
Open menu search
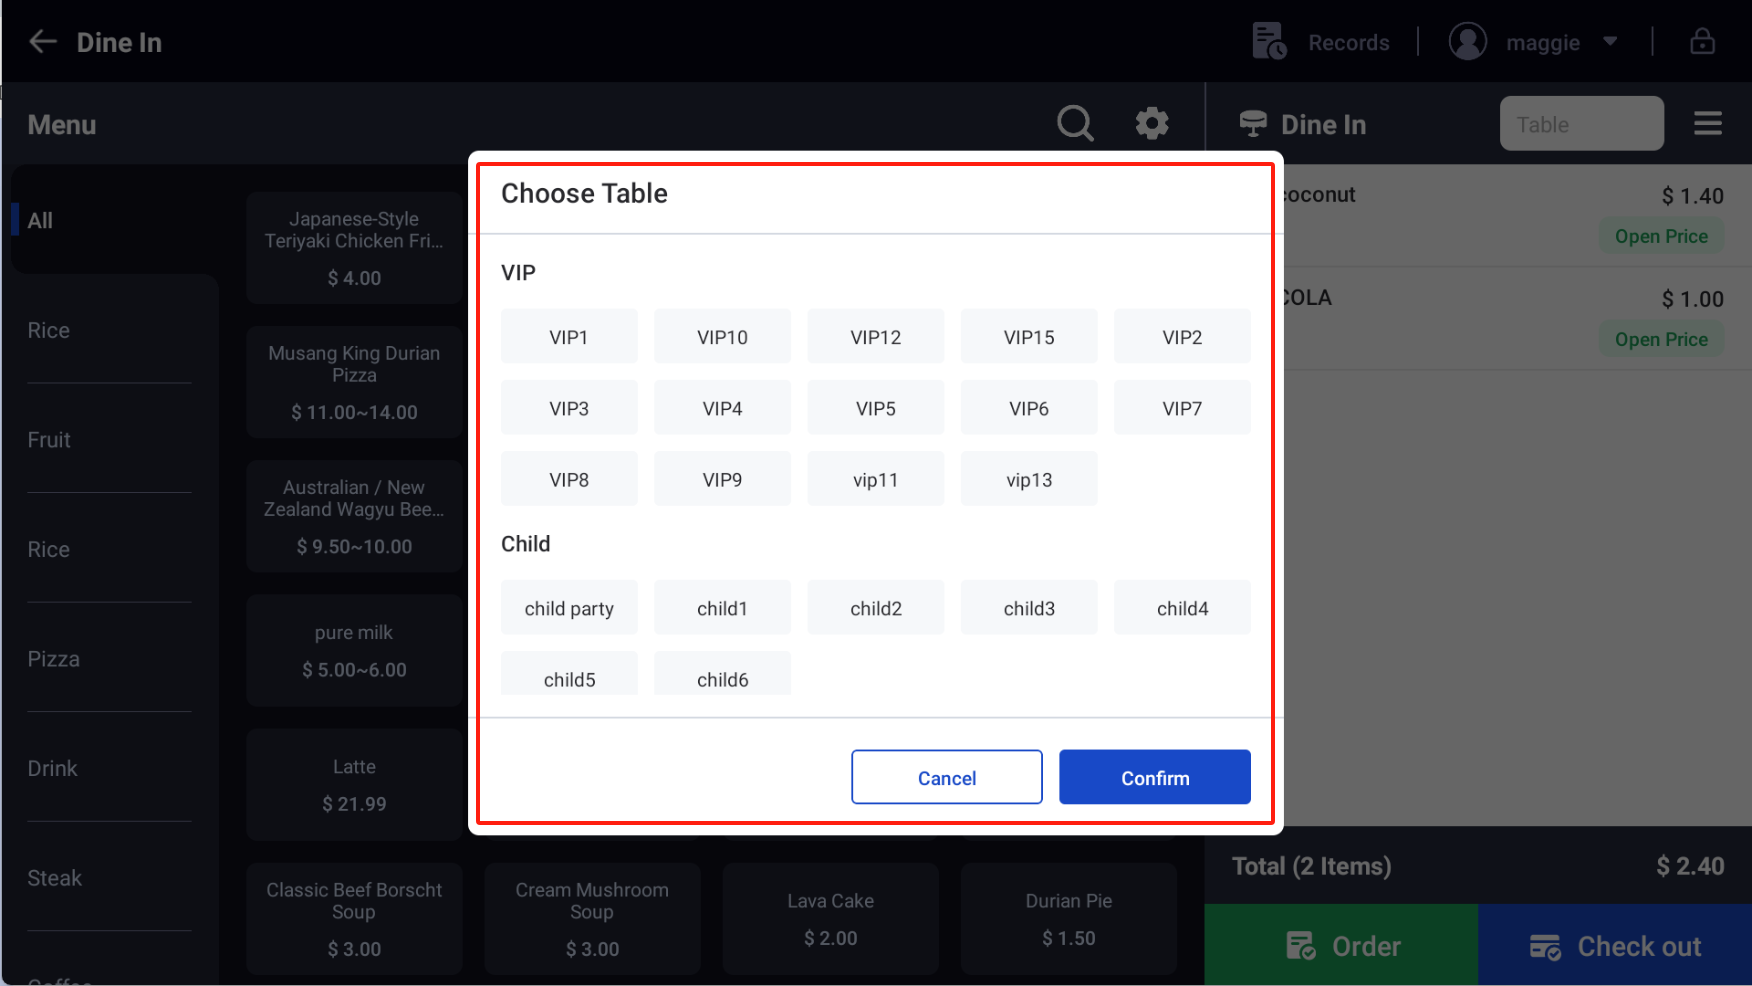click(1075, 122)
